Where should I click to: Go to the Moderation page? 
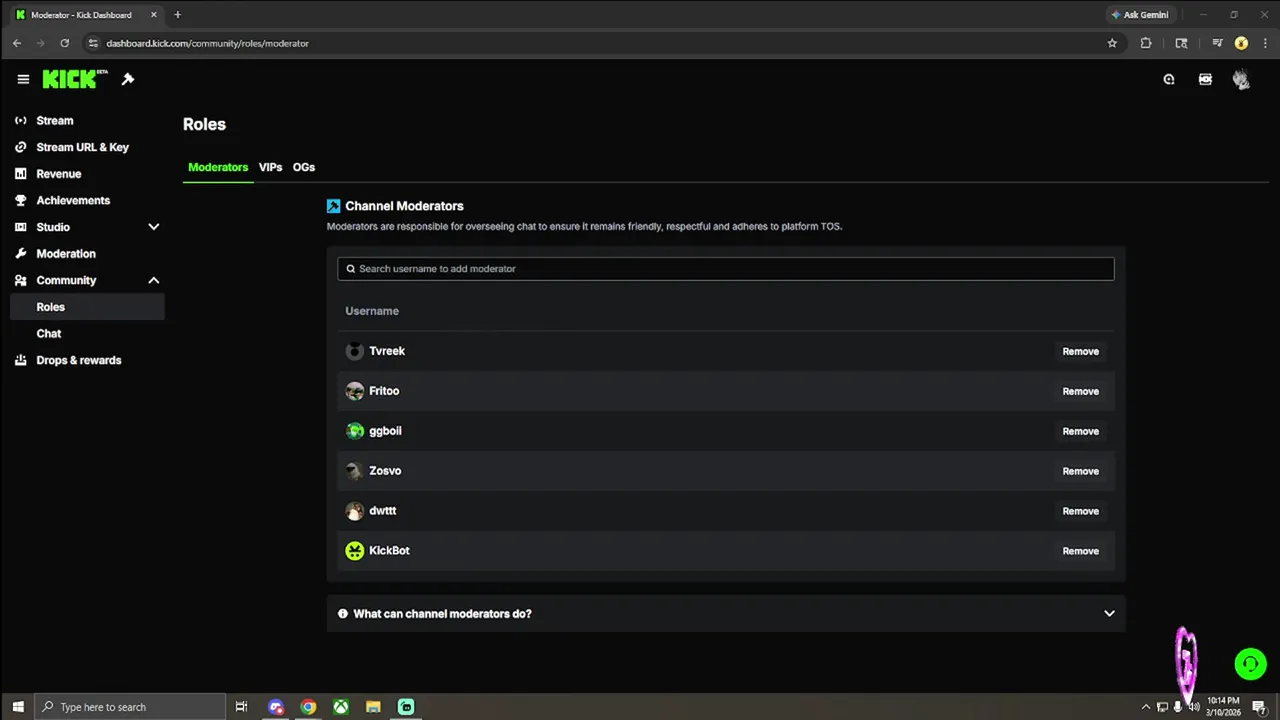point(66,254)
